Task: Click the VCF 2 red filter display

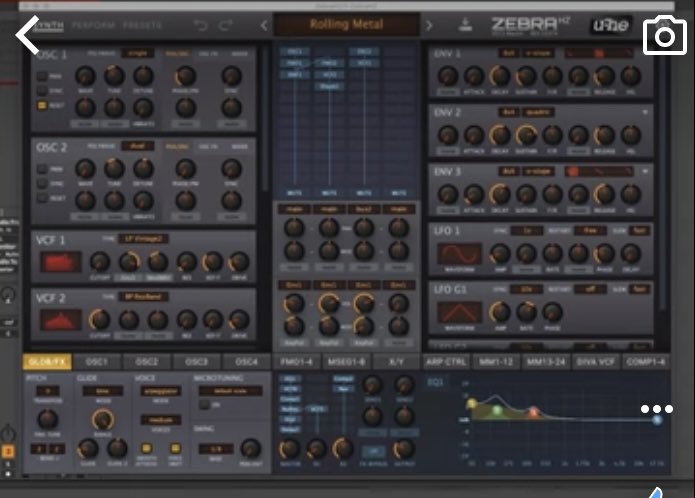Action: click(61, 320)
